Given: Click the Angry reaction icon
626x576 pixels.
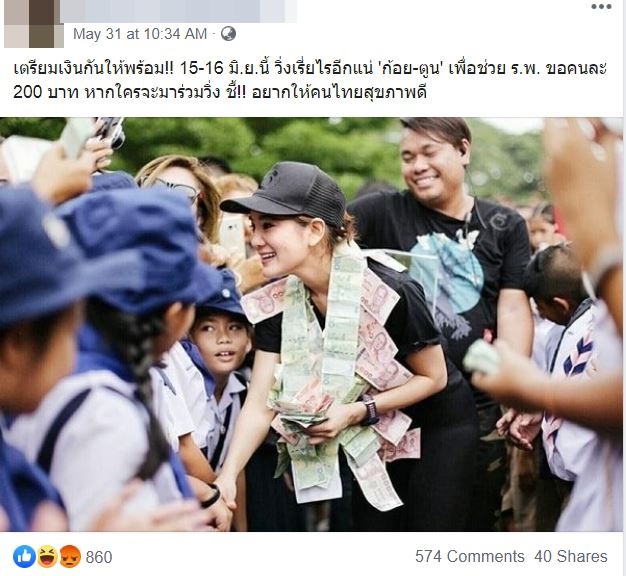Looking at the screenshot, I should 70,556.
